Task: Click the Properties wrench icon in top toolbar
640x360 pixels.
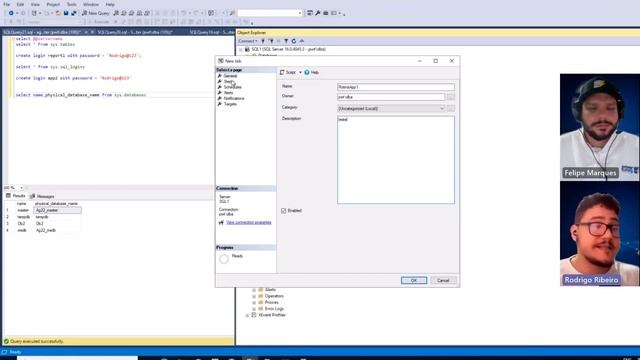Action: pos(318,13)
